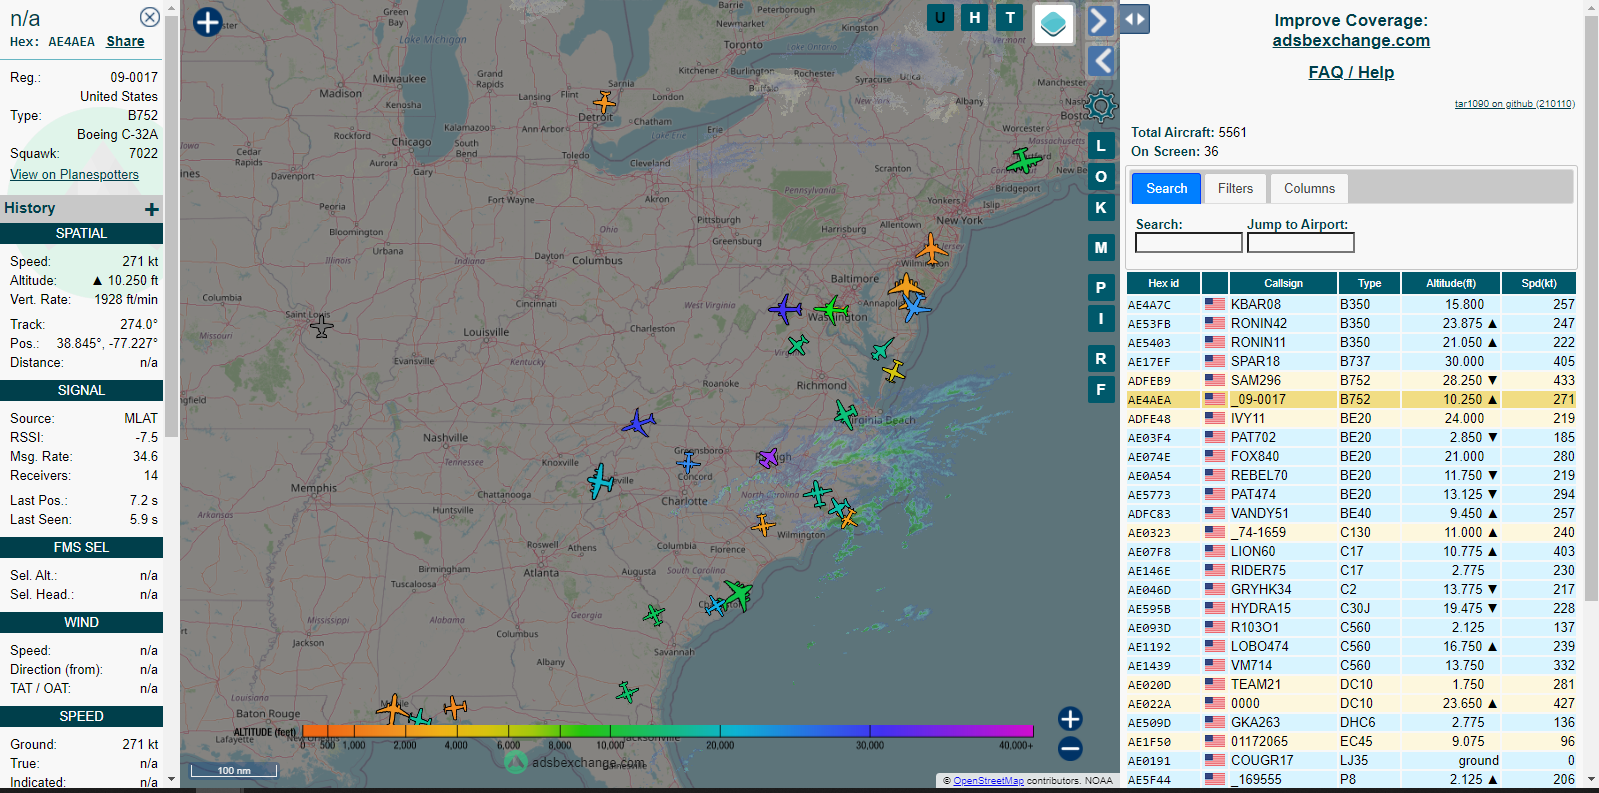
Task: Toggle the L map option button
Action: pyautogui.click(x=1101, y=146)
